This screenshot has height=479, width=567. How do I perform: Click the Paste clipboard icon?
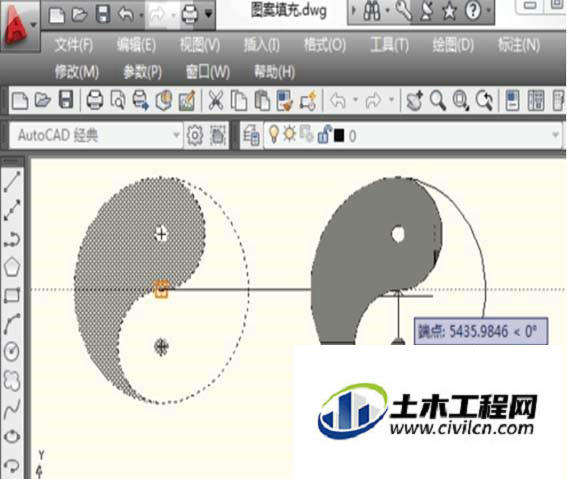262,100
